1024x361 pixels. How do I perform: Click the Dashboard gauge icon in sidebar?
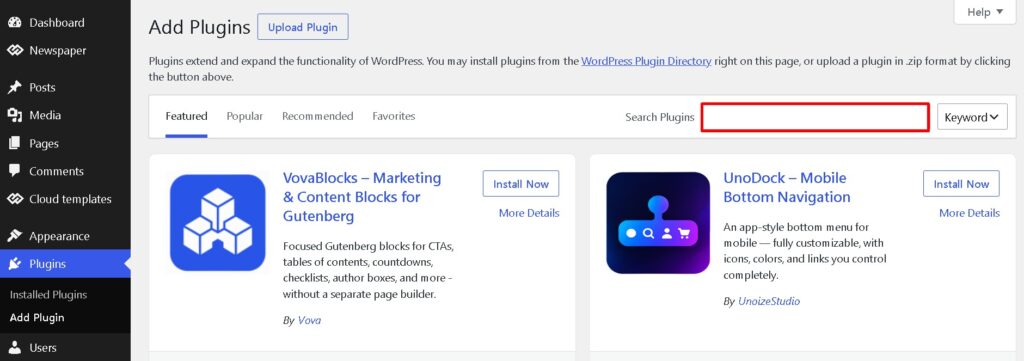14,22
